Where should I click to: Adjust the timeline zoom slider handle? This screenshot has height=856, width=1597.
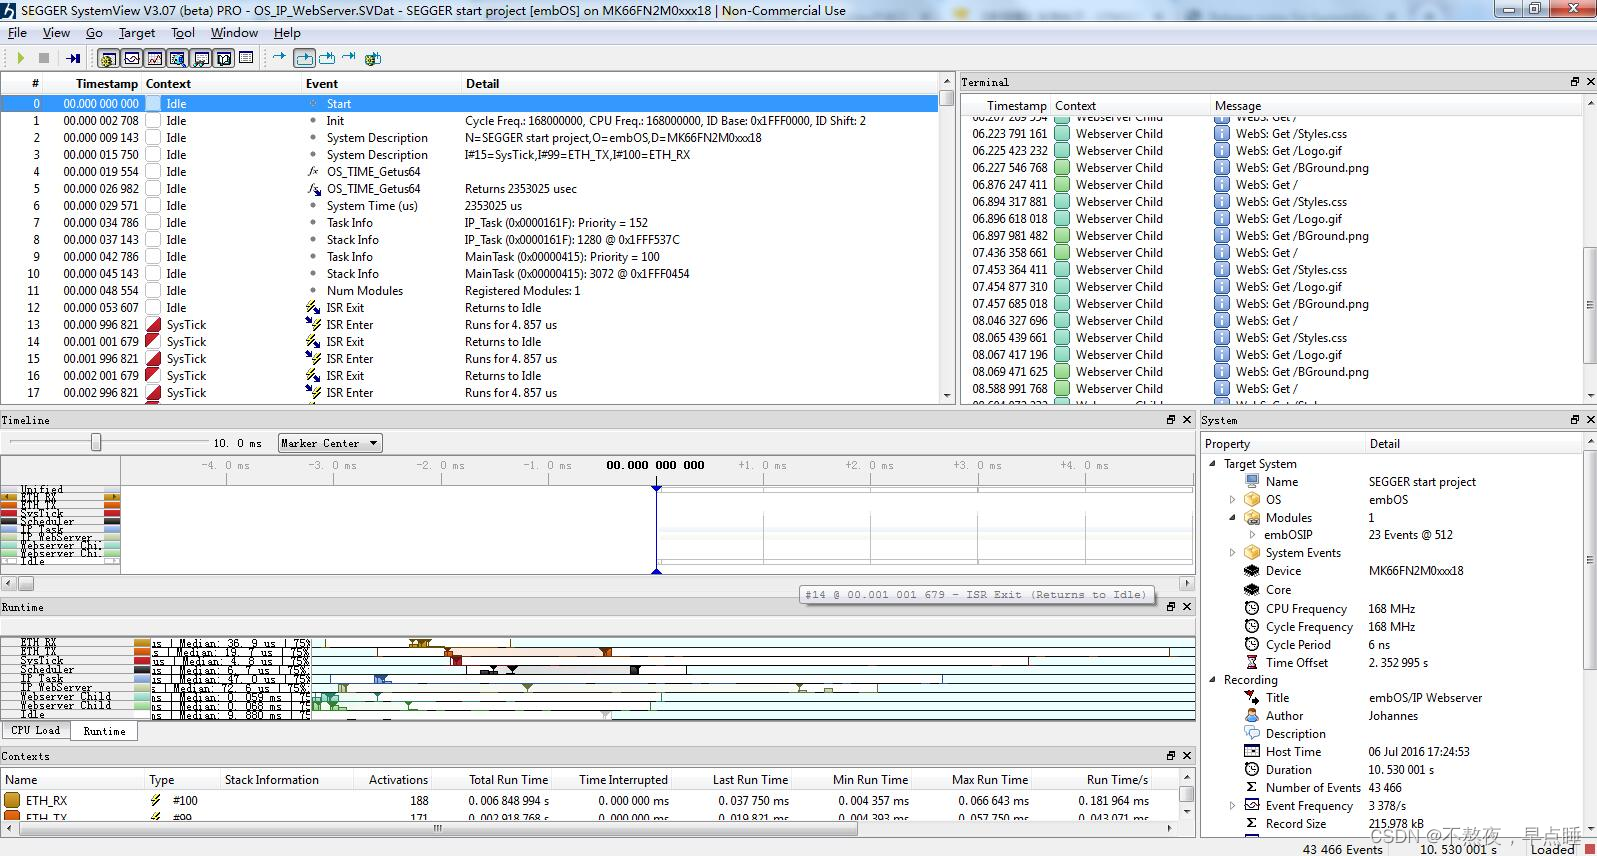pyautogui.click(x=96, y=442)
